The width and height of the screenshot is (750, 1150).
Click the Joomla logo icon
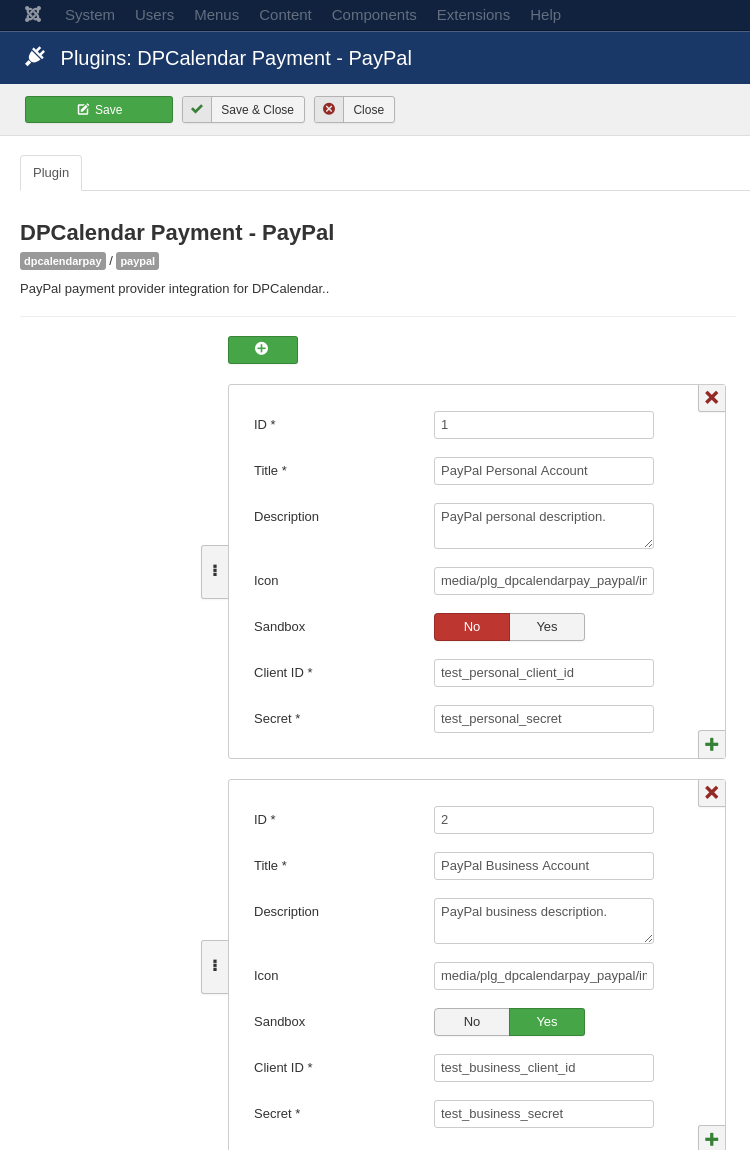pos(33,14)
